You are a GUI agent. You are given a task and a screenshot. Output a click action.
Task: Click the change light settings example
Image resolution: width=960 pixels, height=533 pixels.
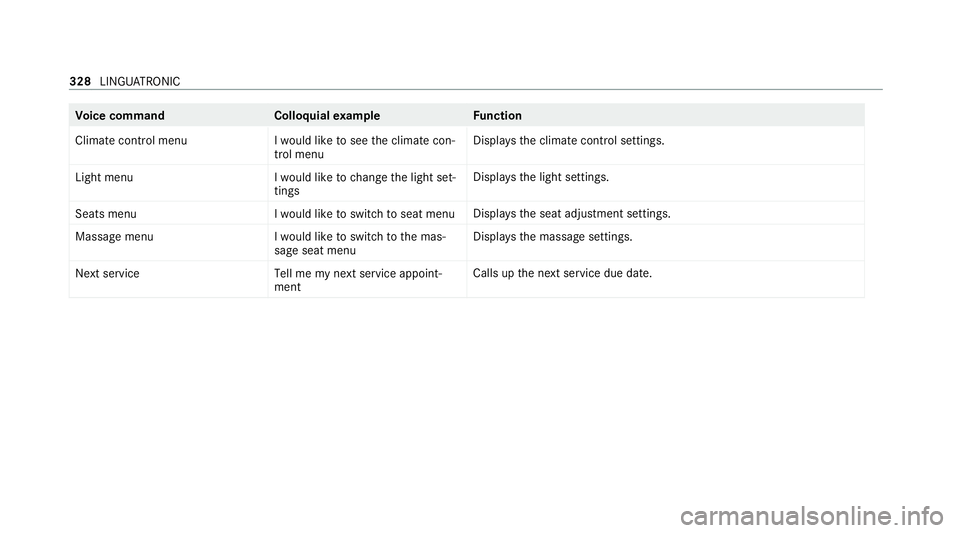360,183
